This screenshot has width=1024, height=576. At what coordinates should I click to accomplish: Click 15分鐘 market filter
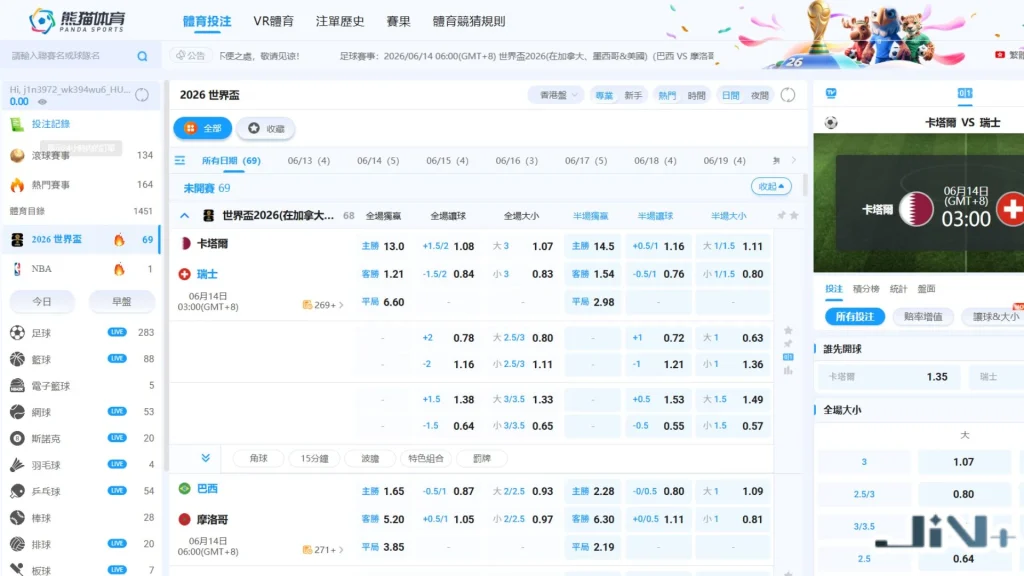coord(314,458)
